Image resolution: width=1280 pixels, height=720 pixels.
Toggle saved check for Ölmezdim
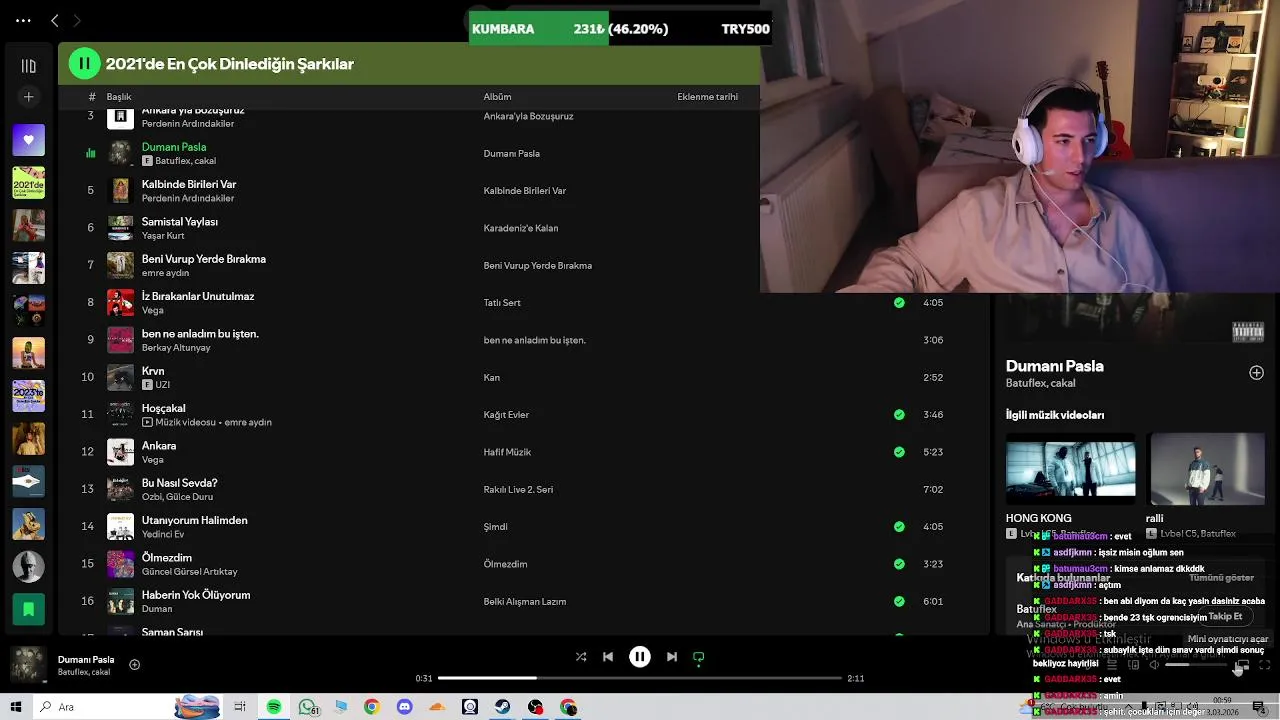point(899,564)
